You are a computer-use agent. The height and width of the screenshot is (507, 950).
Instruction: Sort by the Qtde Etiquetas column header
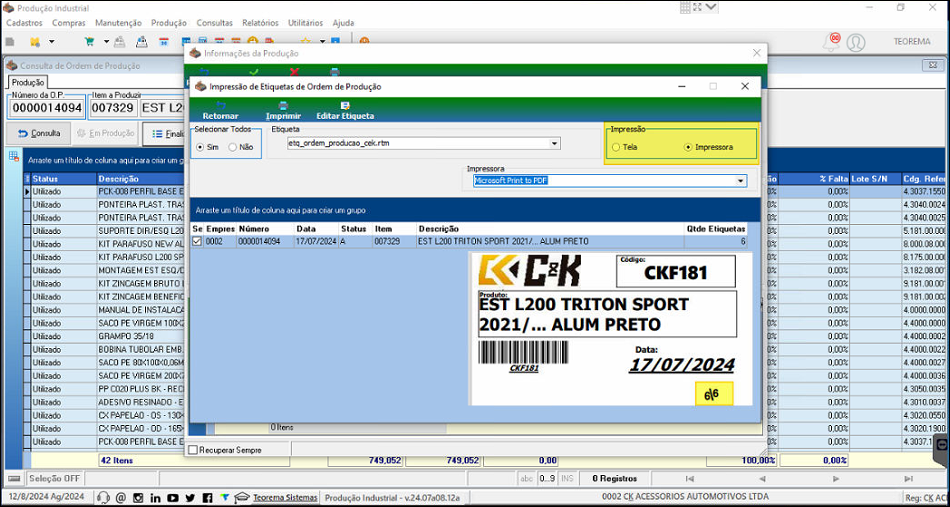716,229
